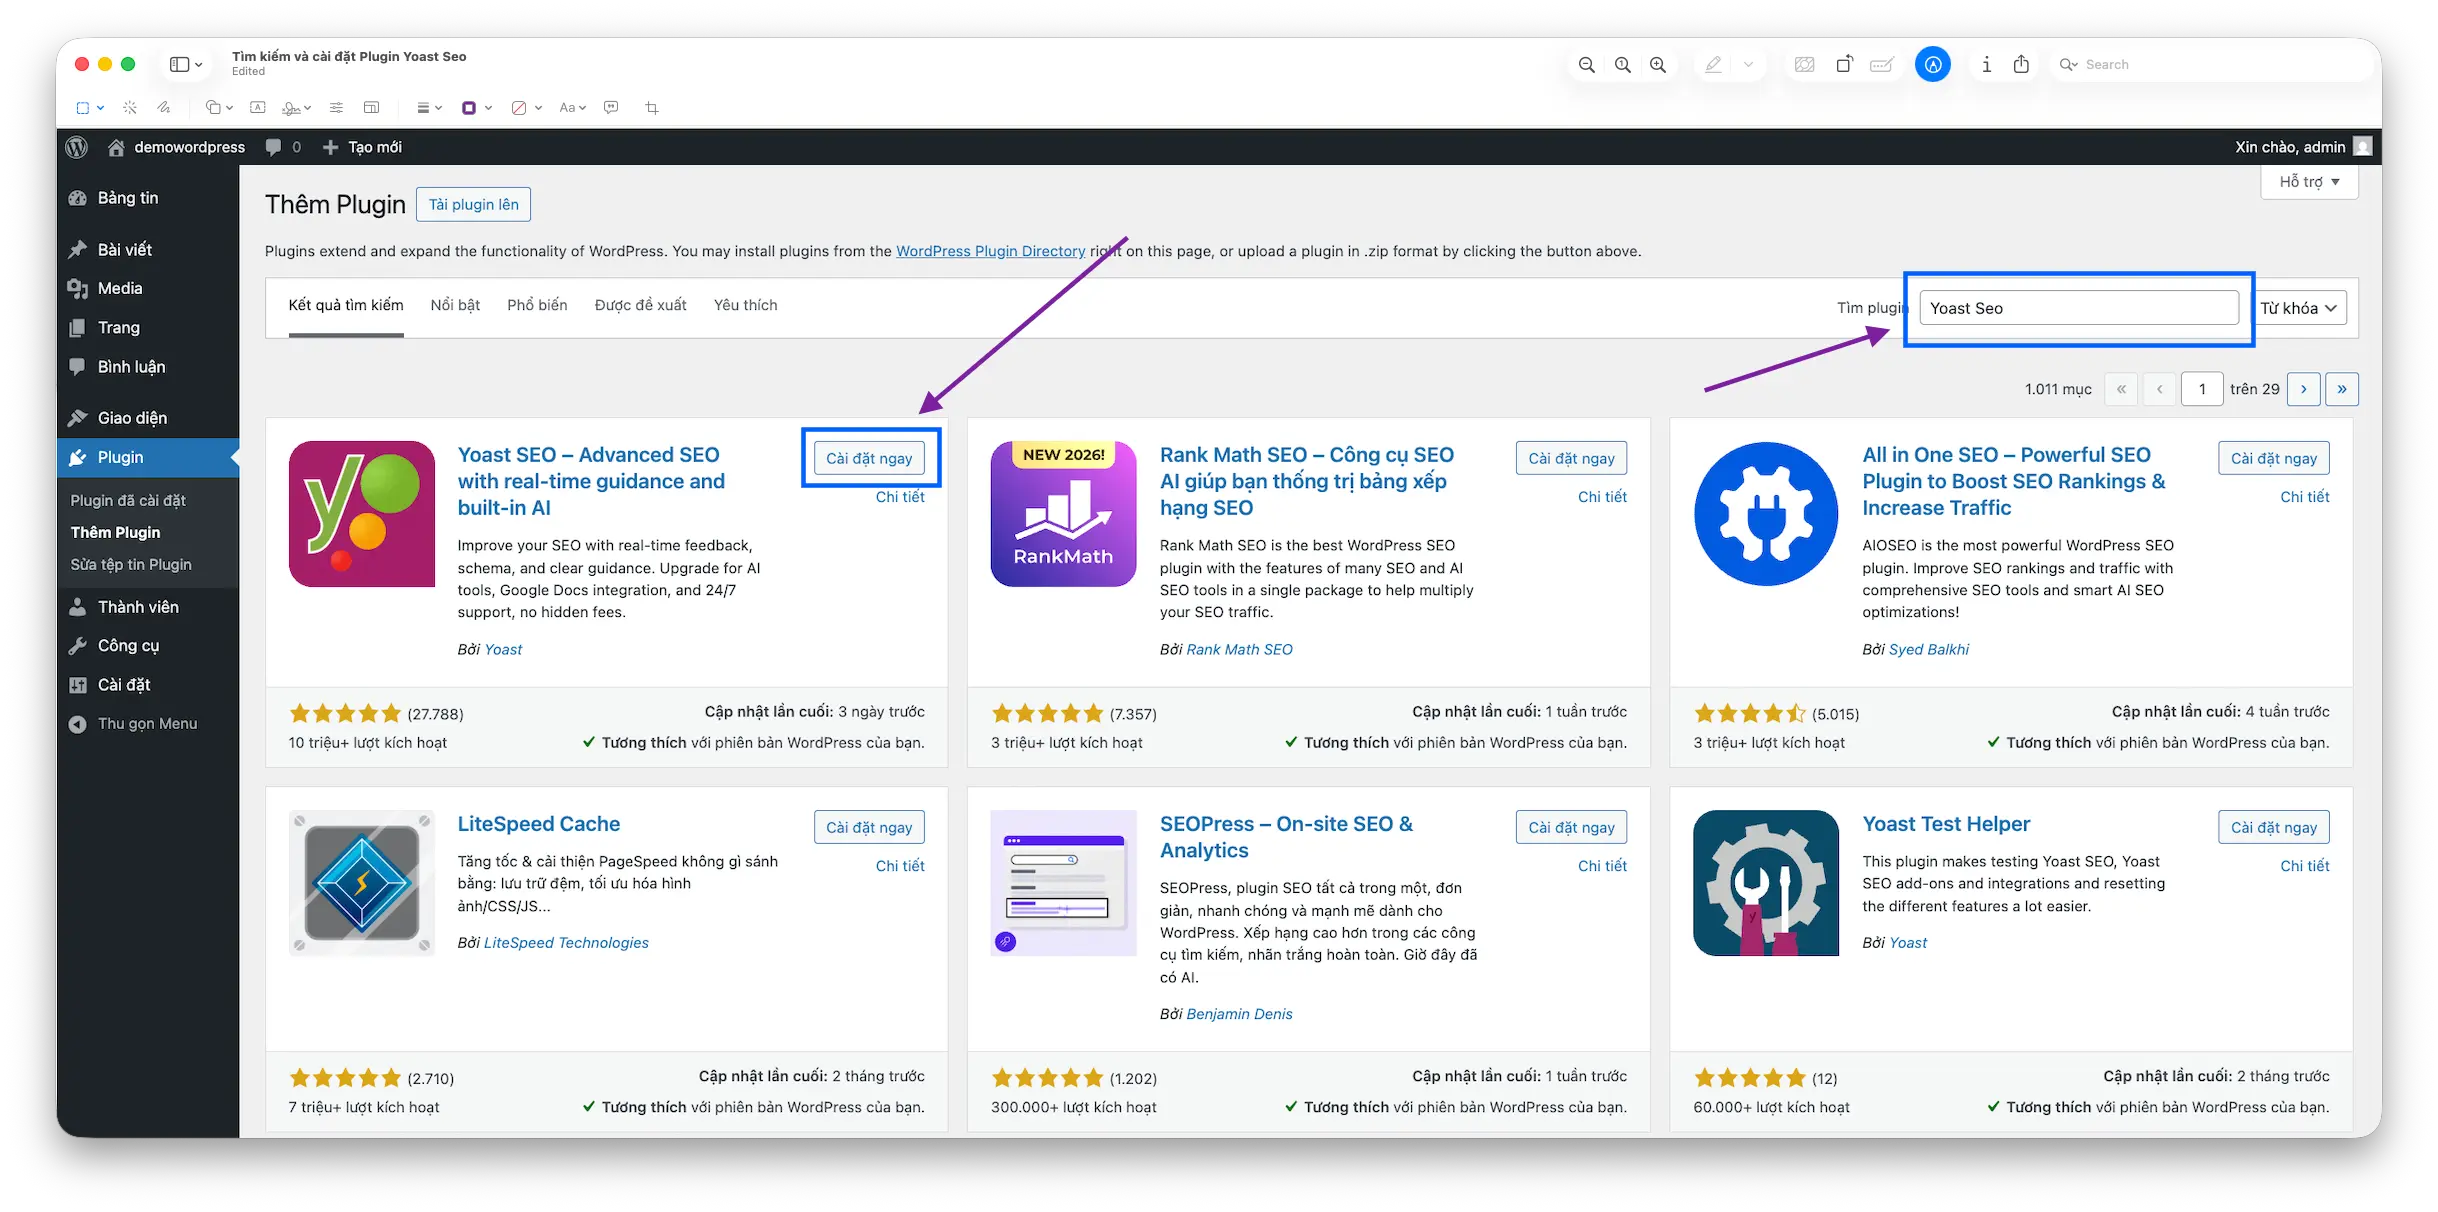Zoom in using the plus magnifier
The width and height of the screenshot is (2438, 1212).
tap(1658, 65)
